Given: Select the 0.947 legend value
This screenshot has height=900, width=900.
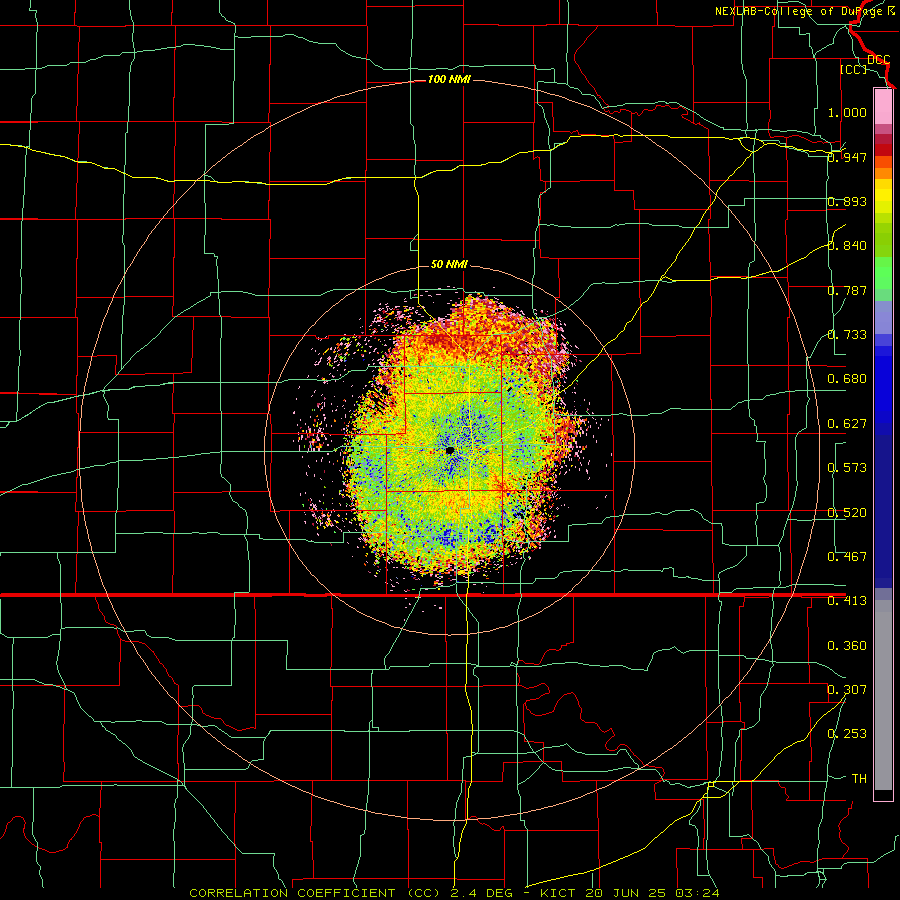Looking at the screenshot, I should (847, 157).
